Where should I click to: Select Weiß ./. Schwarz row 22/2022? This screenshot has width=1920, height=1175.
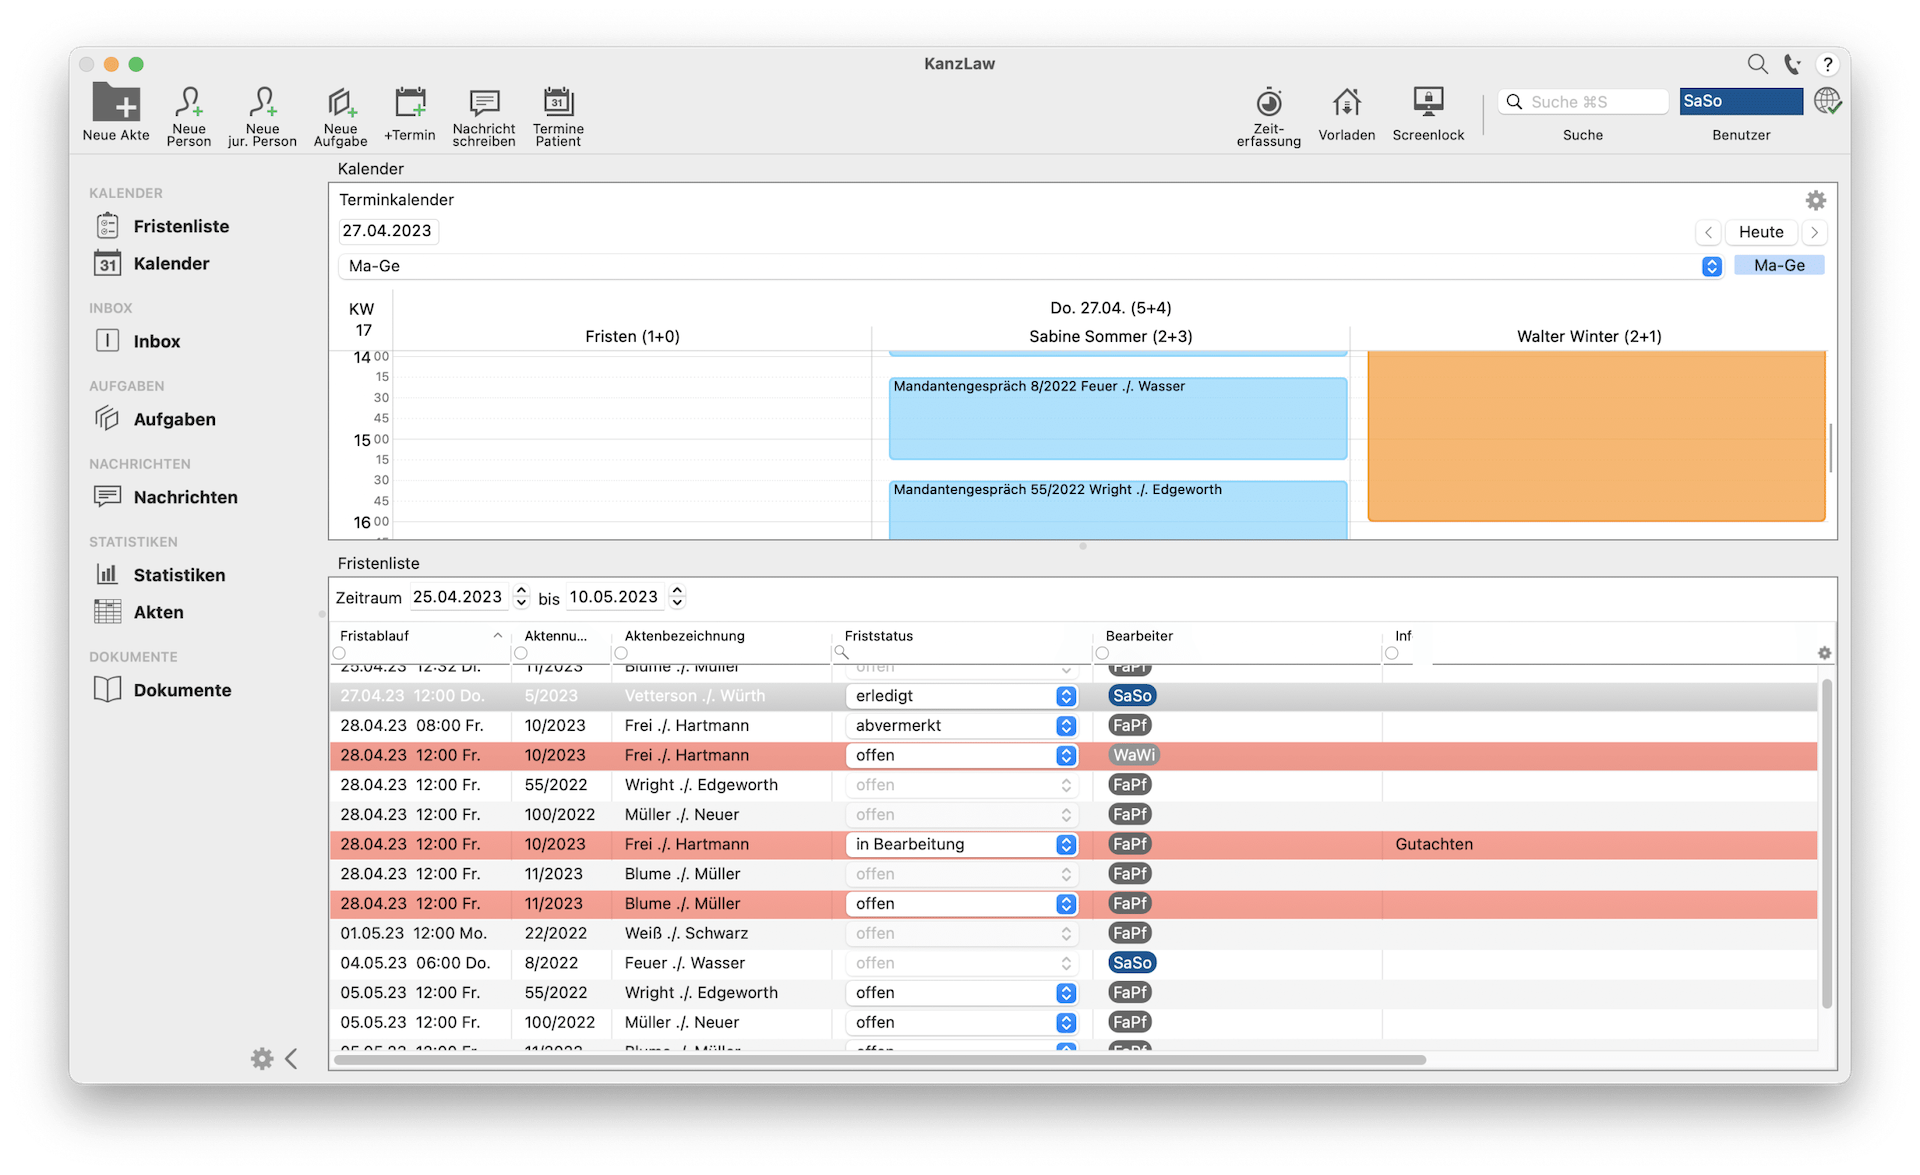1073,934
